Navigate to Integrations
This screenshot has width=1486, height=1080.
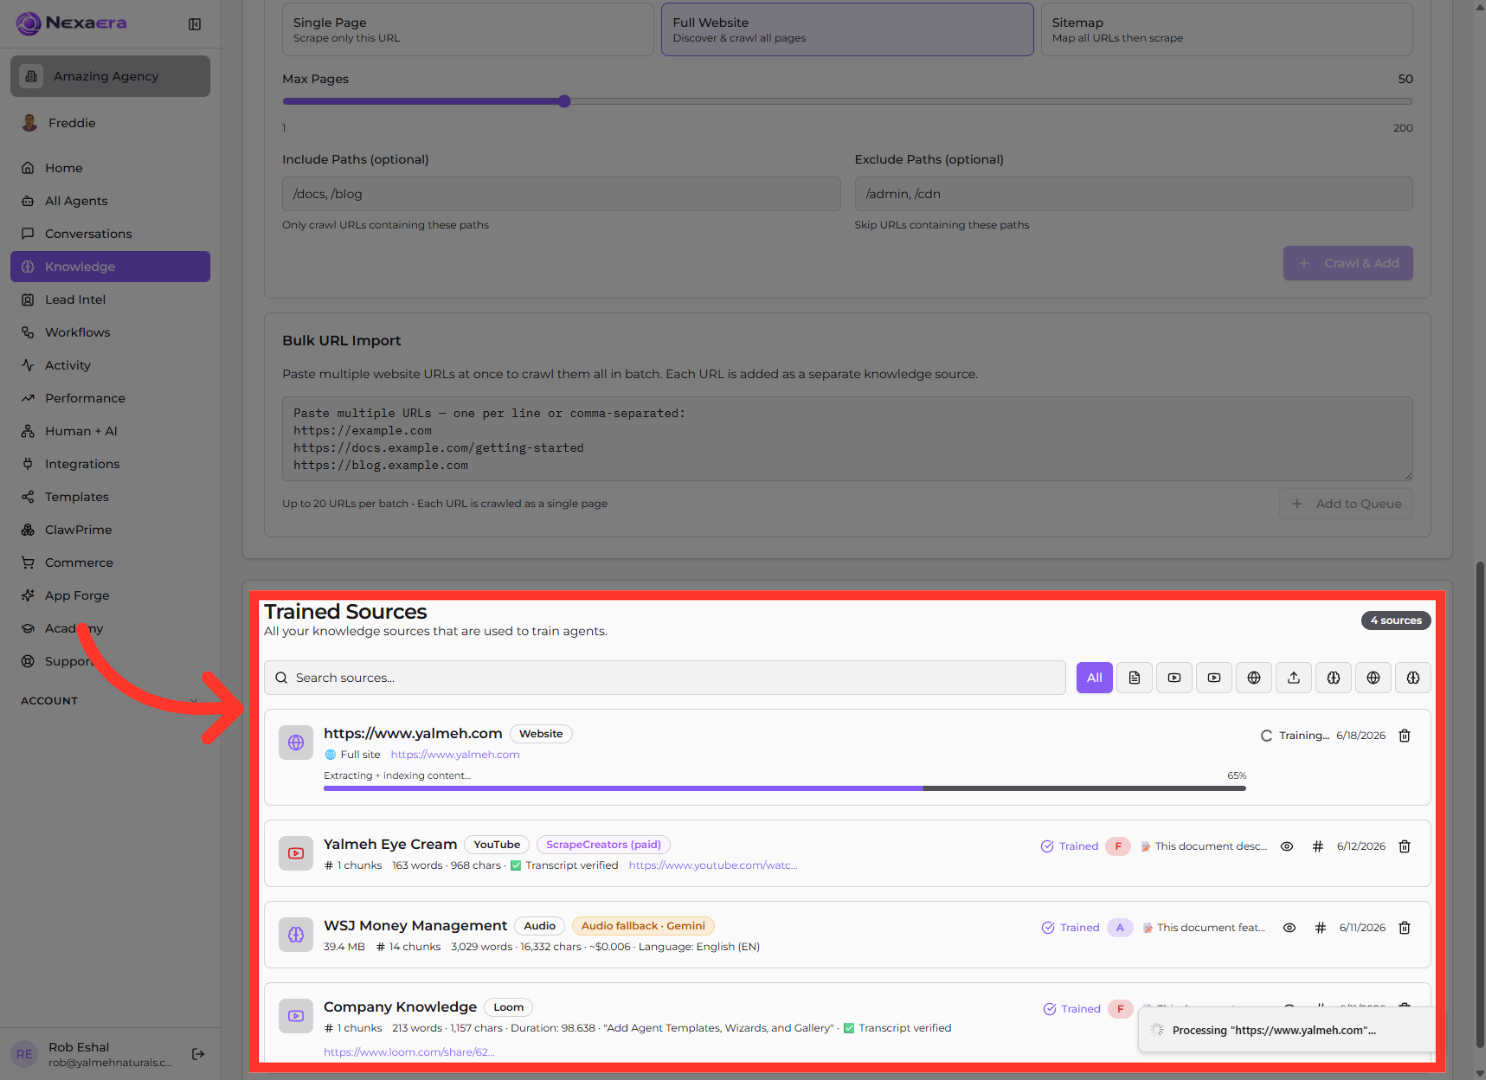point(110,464)
